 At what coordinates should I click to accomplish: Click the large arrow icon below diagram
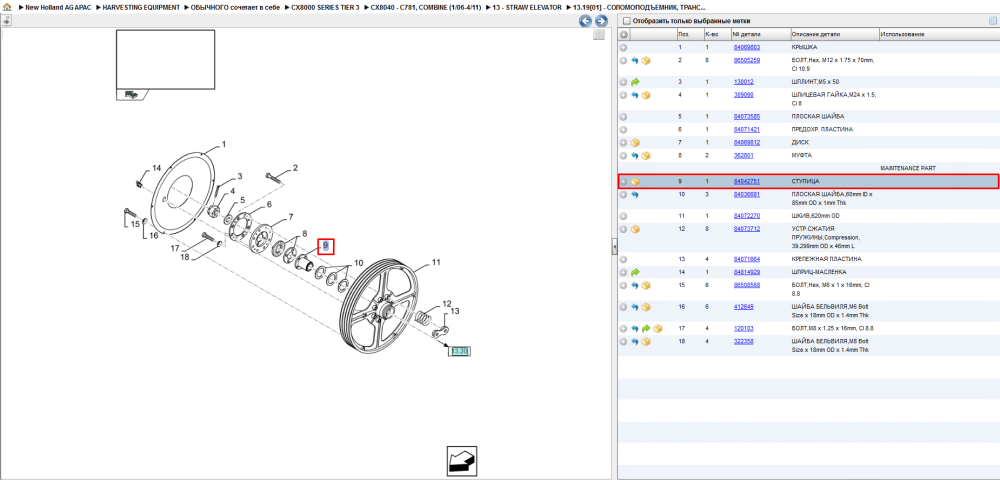pos(462,462)
